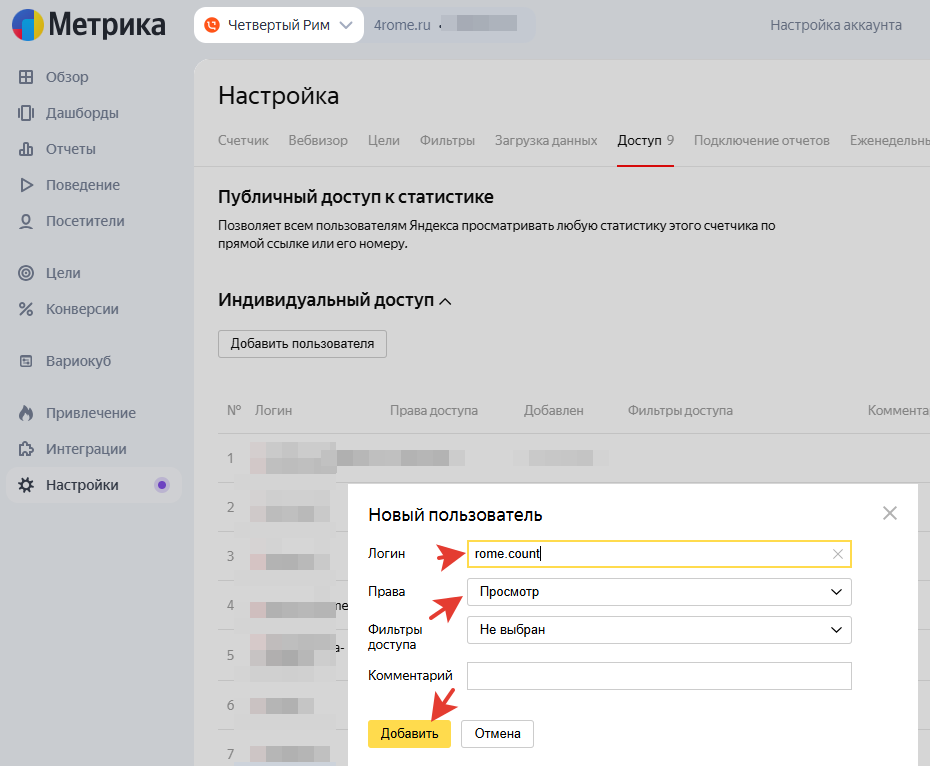Viewport: 930px width, 766px height.
Task: Open the Настройка аккаунта link
Action: click(x=836, y=25)
